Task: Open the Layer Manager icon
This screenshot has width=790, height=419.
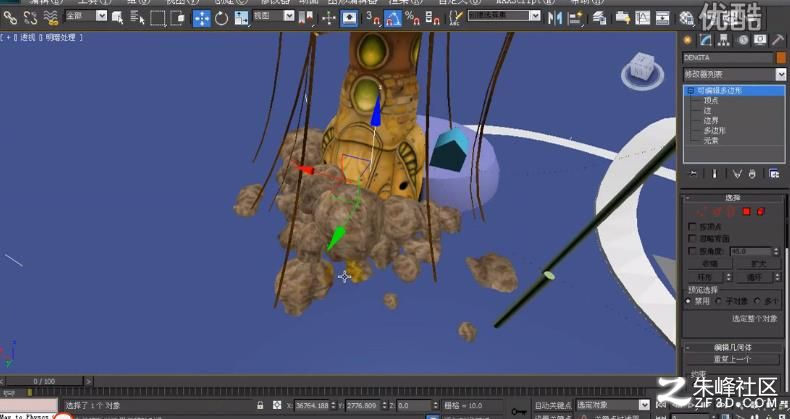Action: [x=599, y=18]
